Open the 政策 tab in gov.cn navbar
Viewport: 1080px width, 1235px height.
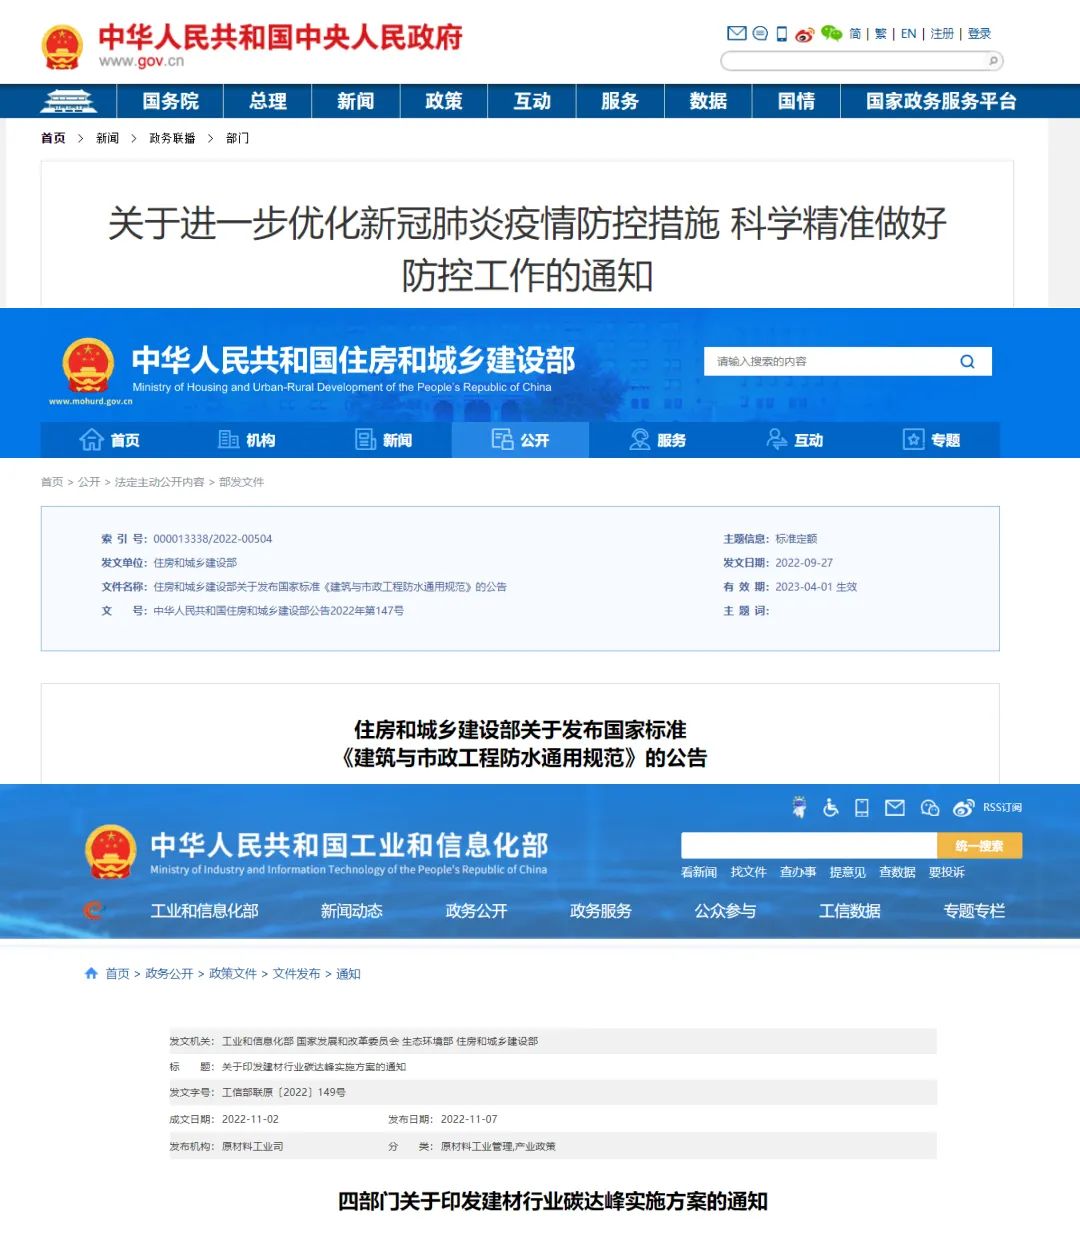pos(444,101)
